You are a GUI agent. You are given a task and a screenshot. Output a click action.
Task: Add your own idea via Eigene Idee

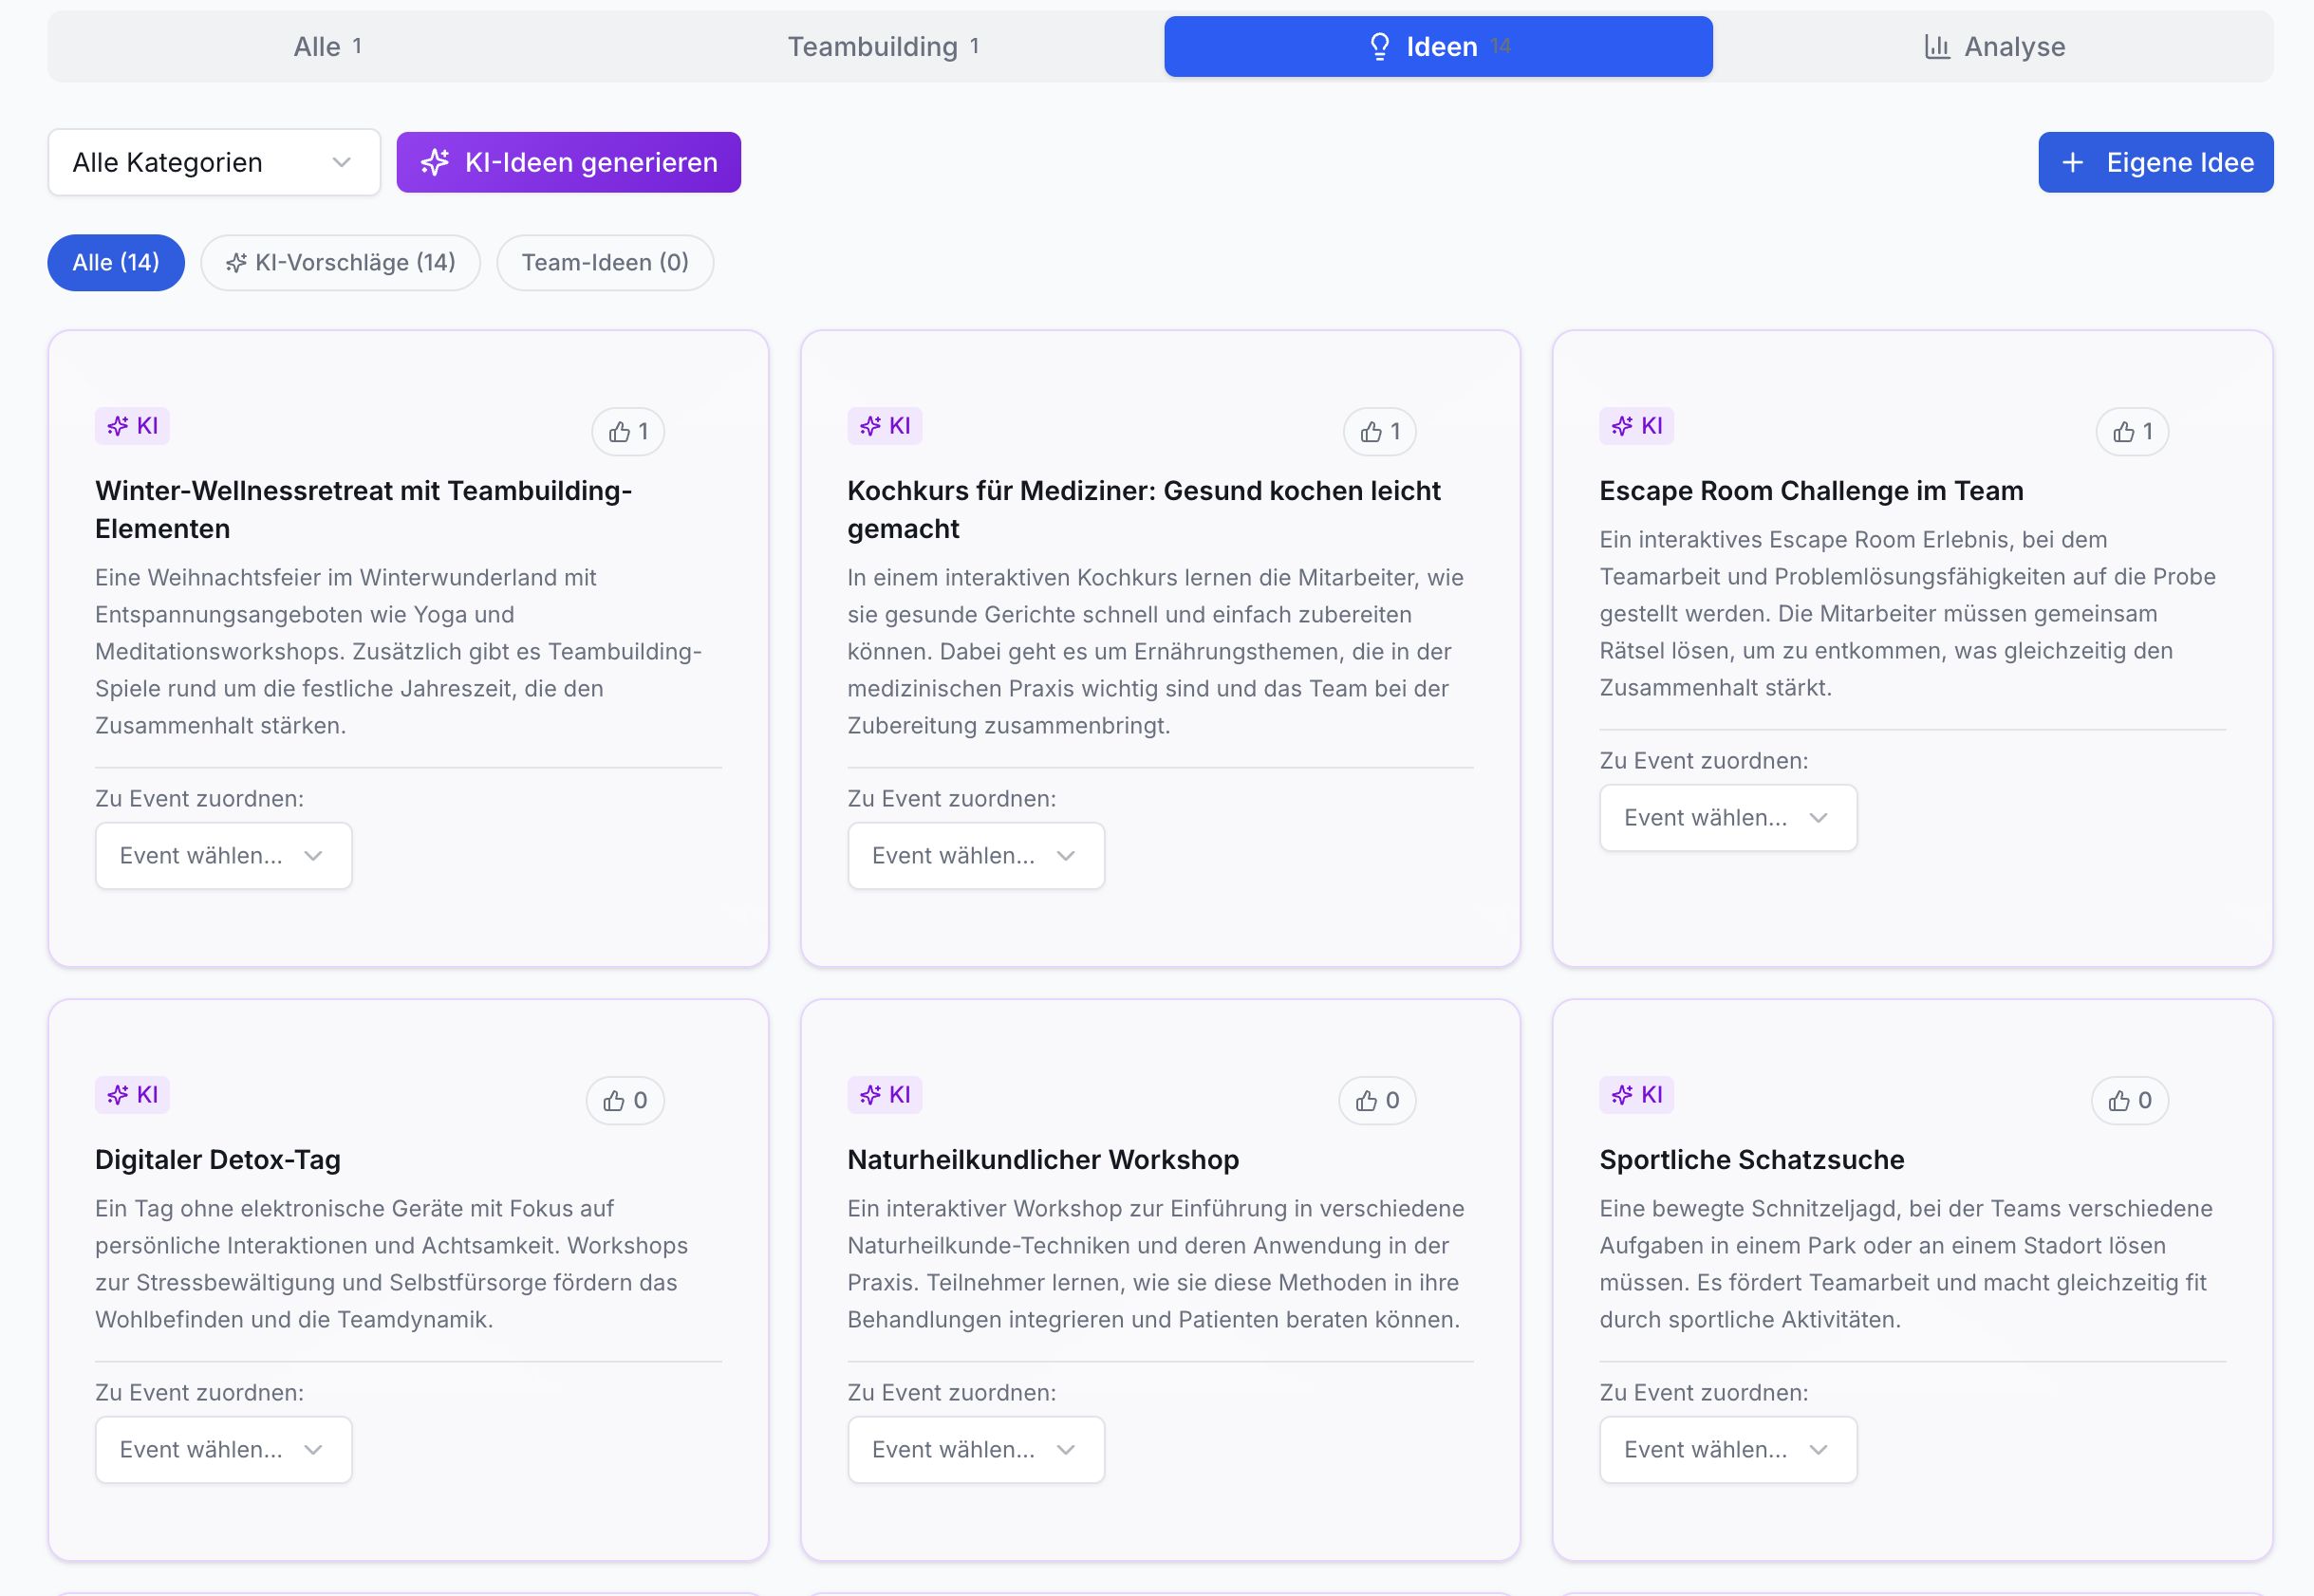click(2156, 162)
